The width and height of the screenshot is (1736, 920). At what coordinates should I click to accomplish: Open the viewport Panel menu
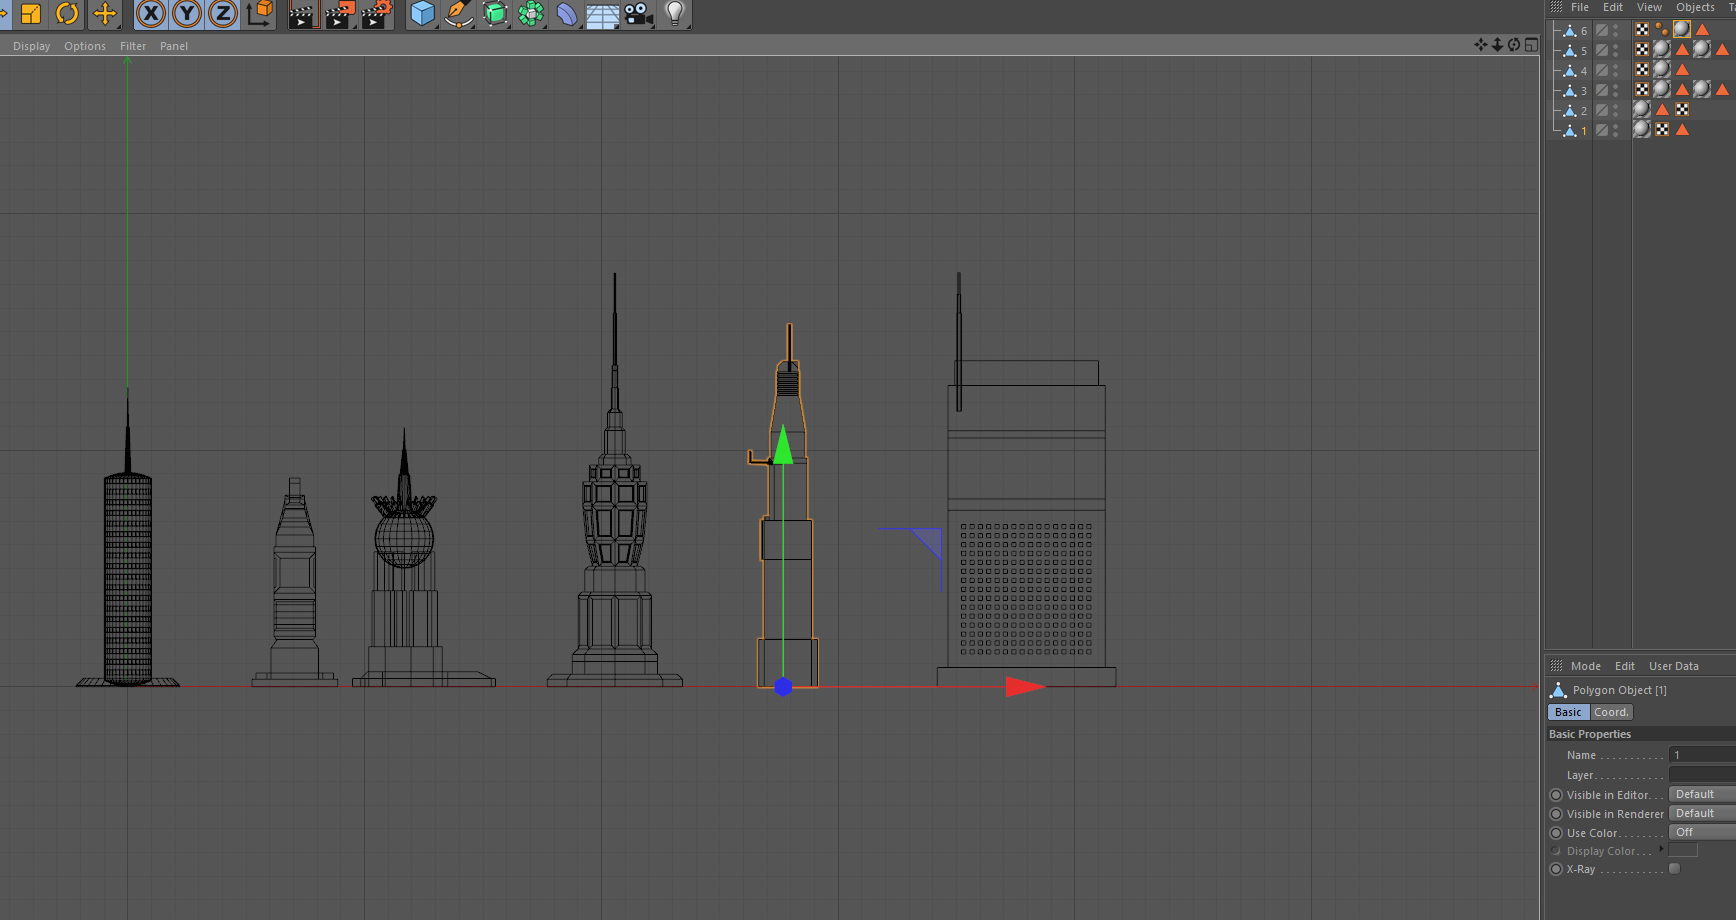coord(174,46)
